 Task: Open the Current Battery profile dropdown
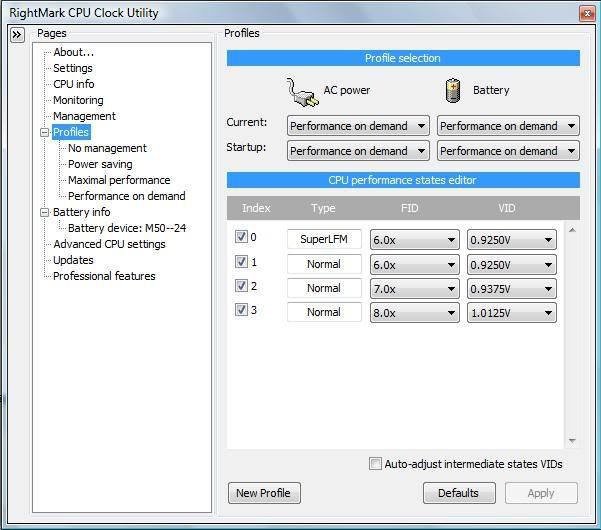508,126
